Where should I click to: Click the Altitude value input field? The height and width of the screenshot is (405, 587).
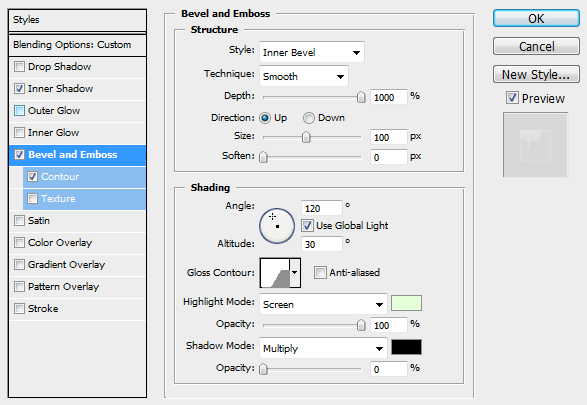coord(322,244)
